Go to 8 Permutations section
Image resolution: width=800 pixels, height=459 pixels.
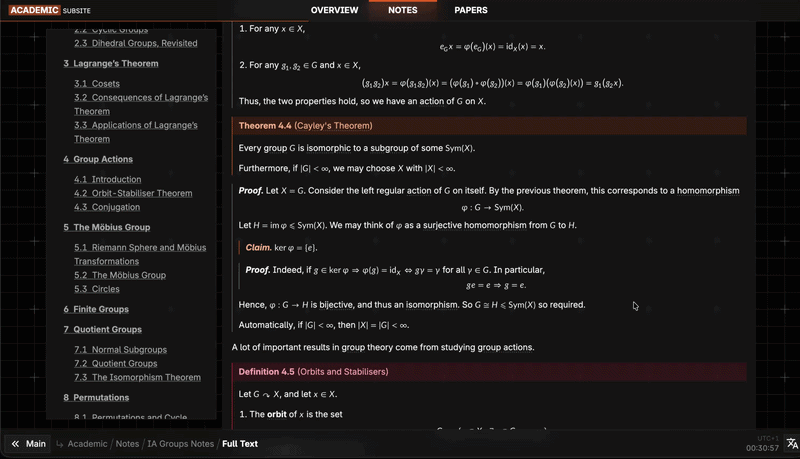coord(96,397)
